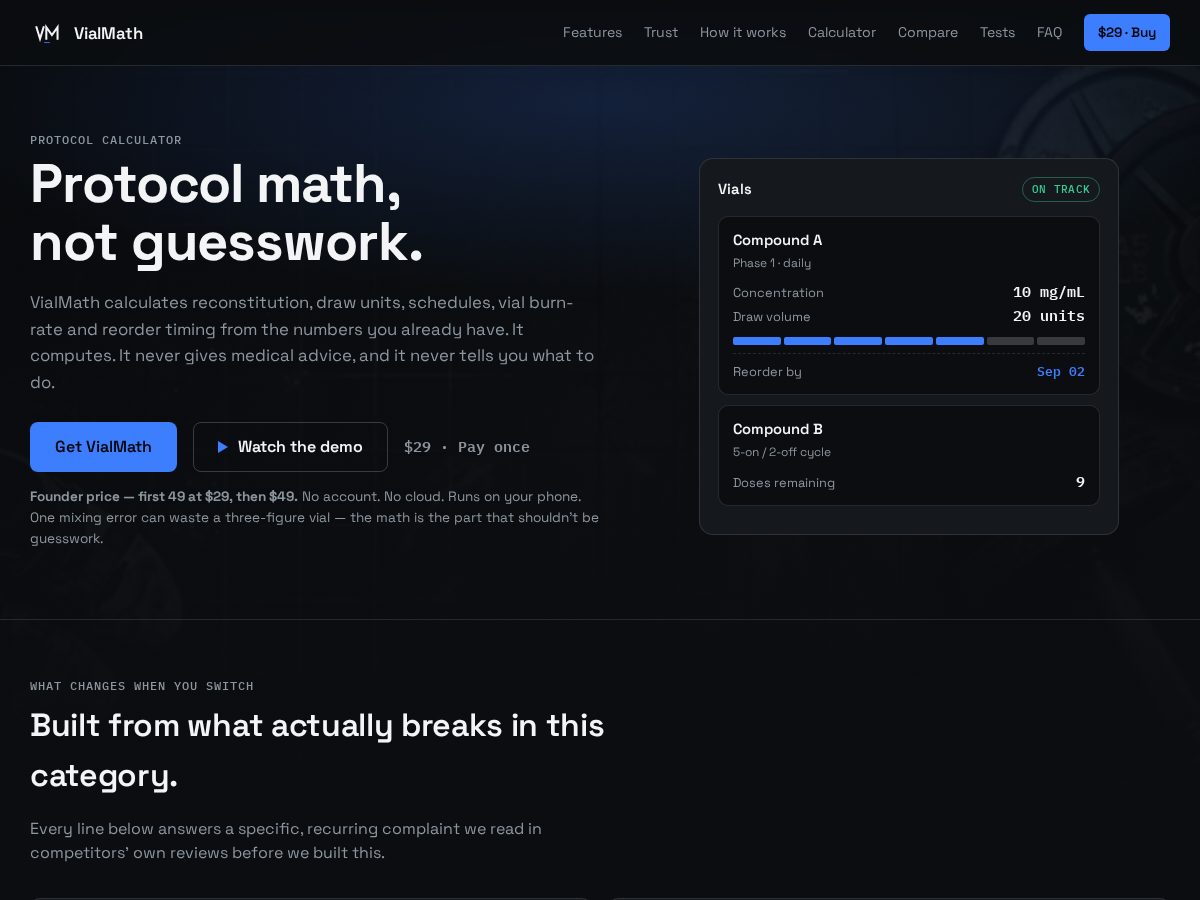The height and width of the screenshot is (900, 1200).
Task: Click the Compound A card title
Action: [777, 240]
